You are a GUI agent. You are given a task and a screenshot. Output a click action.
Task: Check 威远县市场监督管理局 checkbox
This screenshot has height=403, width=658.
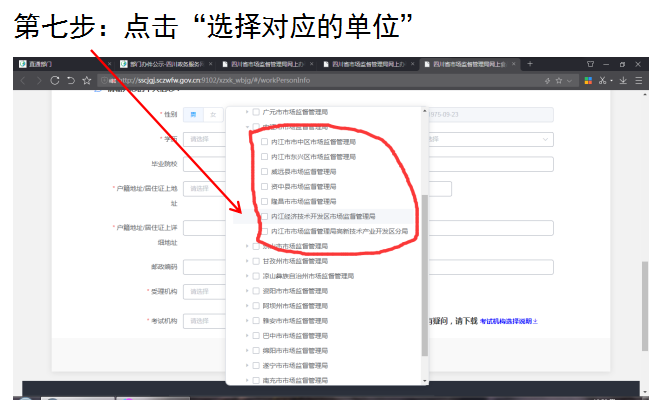pos(262,172)
